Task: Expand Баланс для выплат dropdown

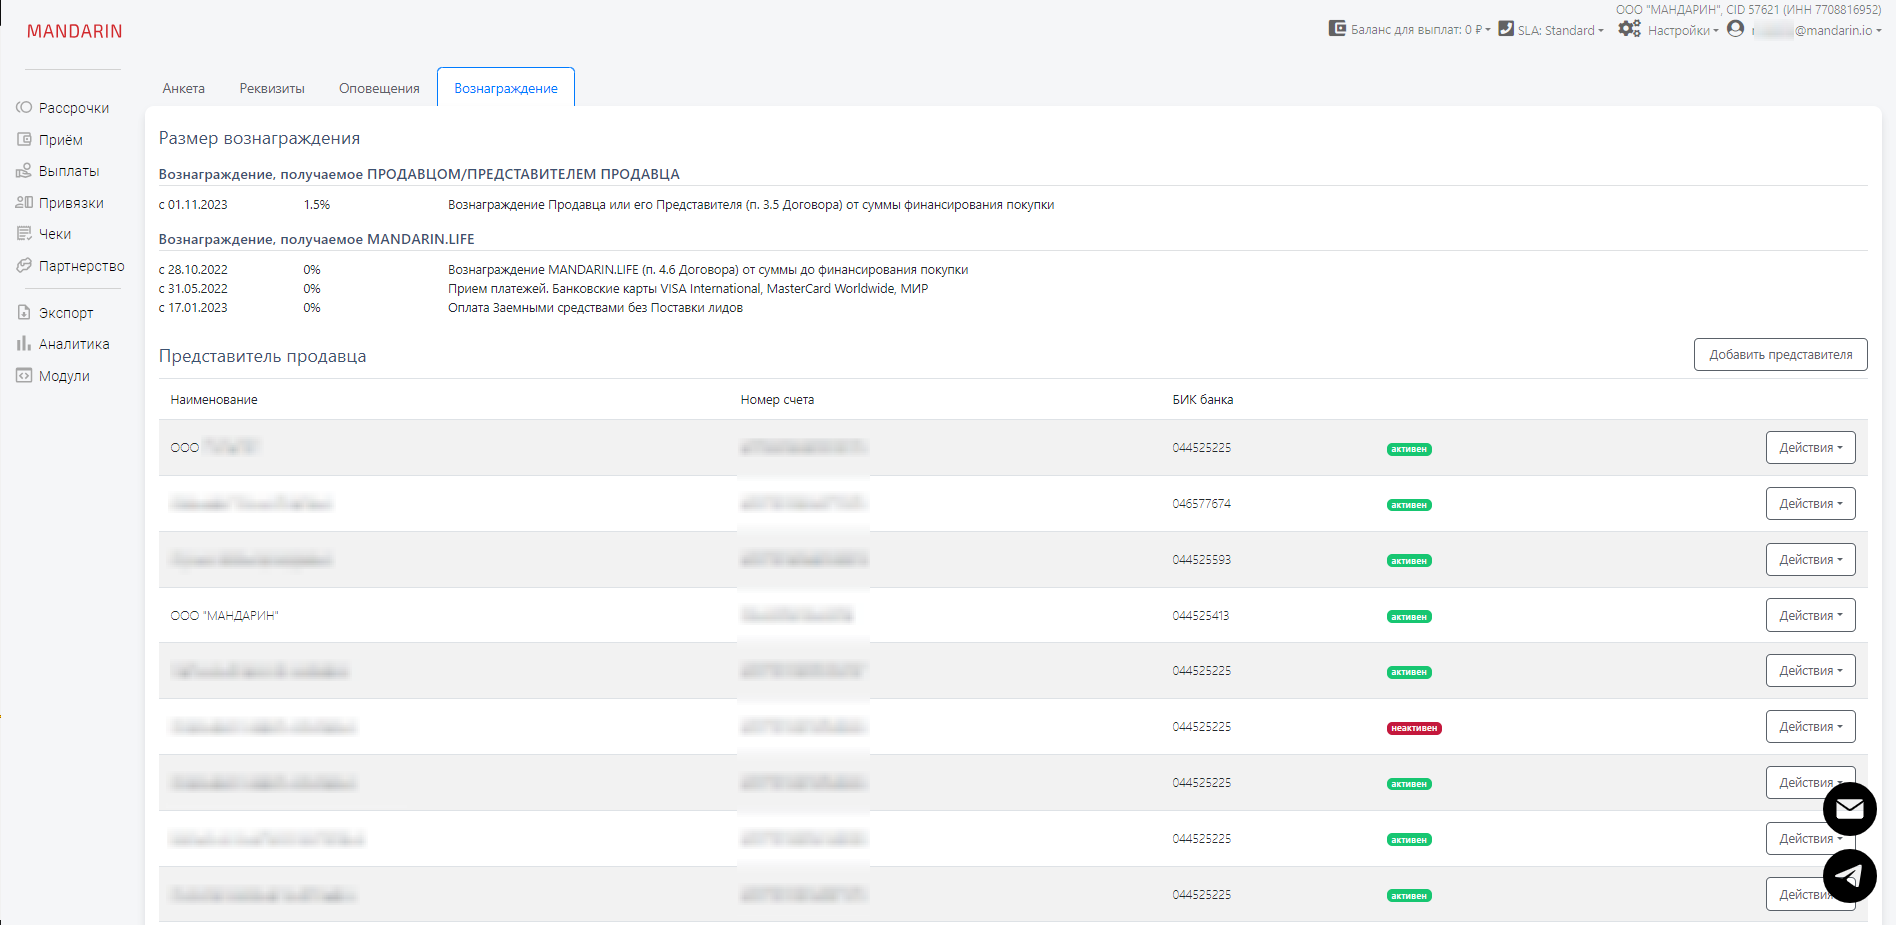Action: pos(1419,30)
